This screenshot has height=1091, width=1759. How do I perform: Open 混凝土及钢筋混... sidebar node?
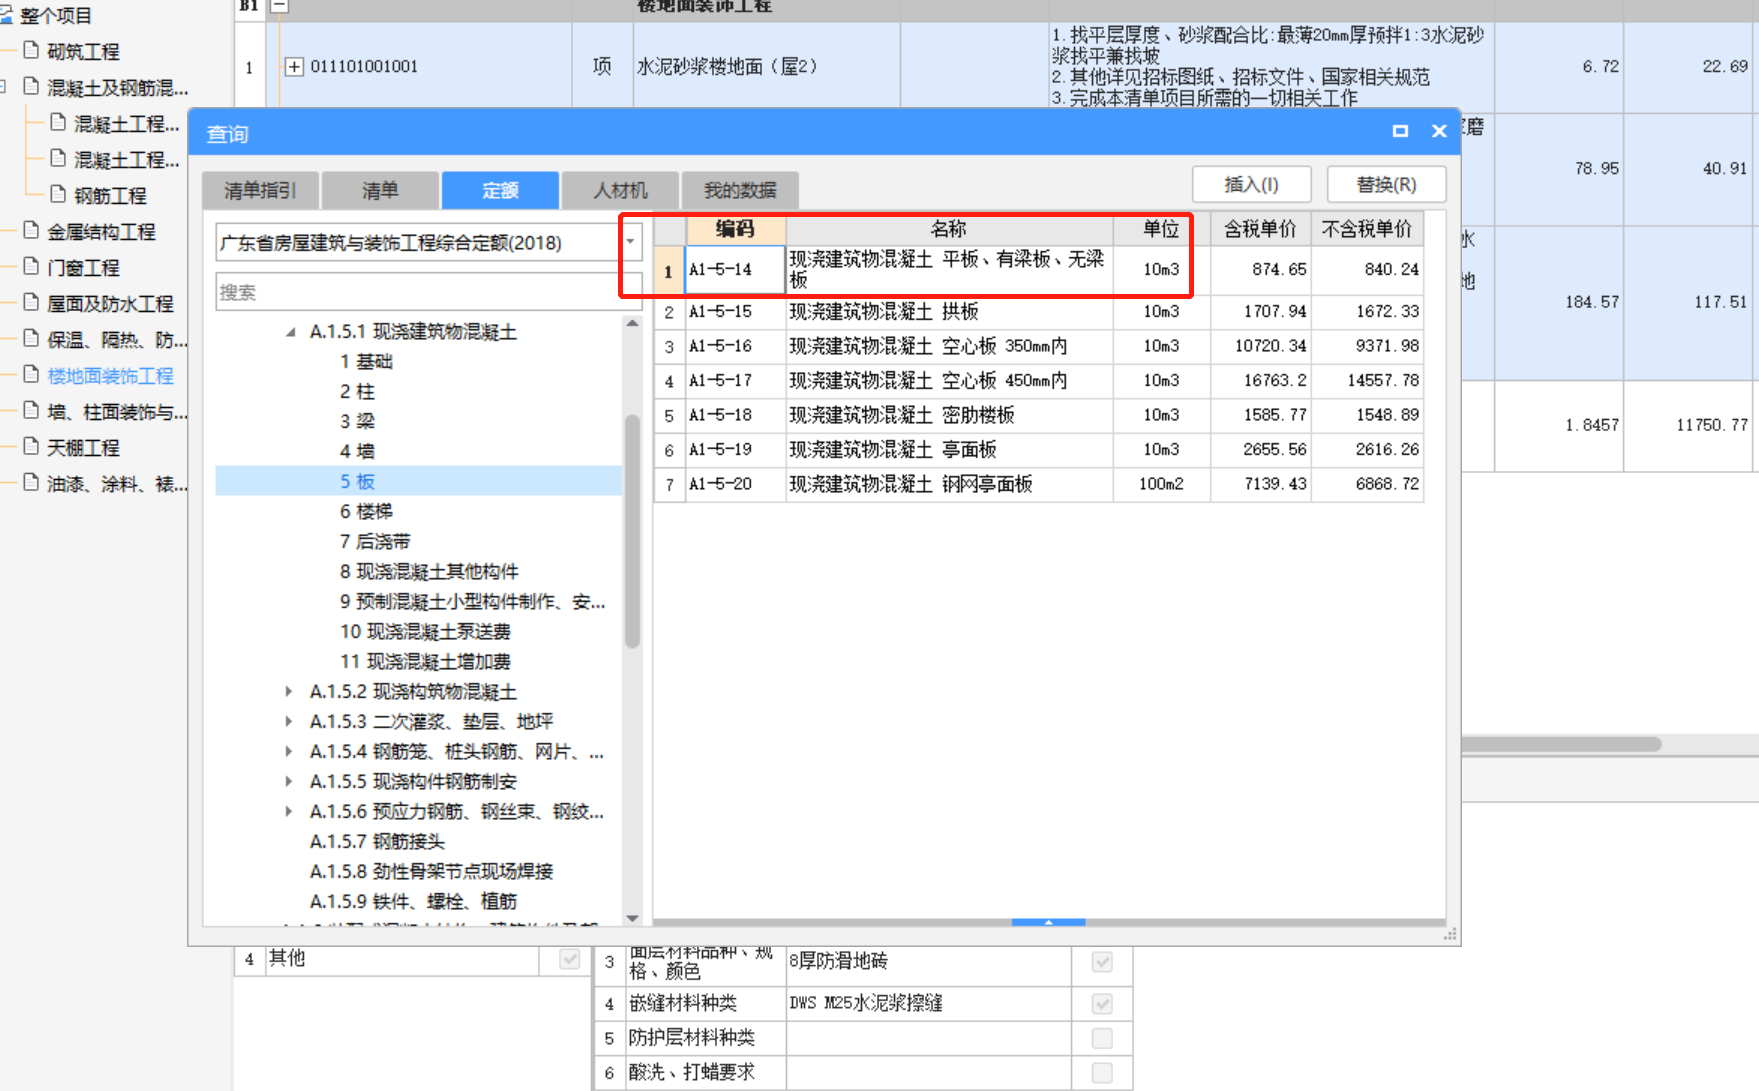(x=117, y=88)
